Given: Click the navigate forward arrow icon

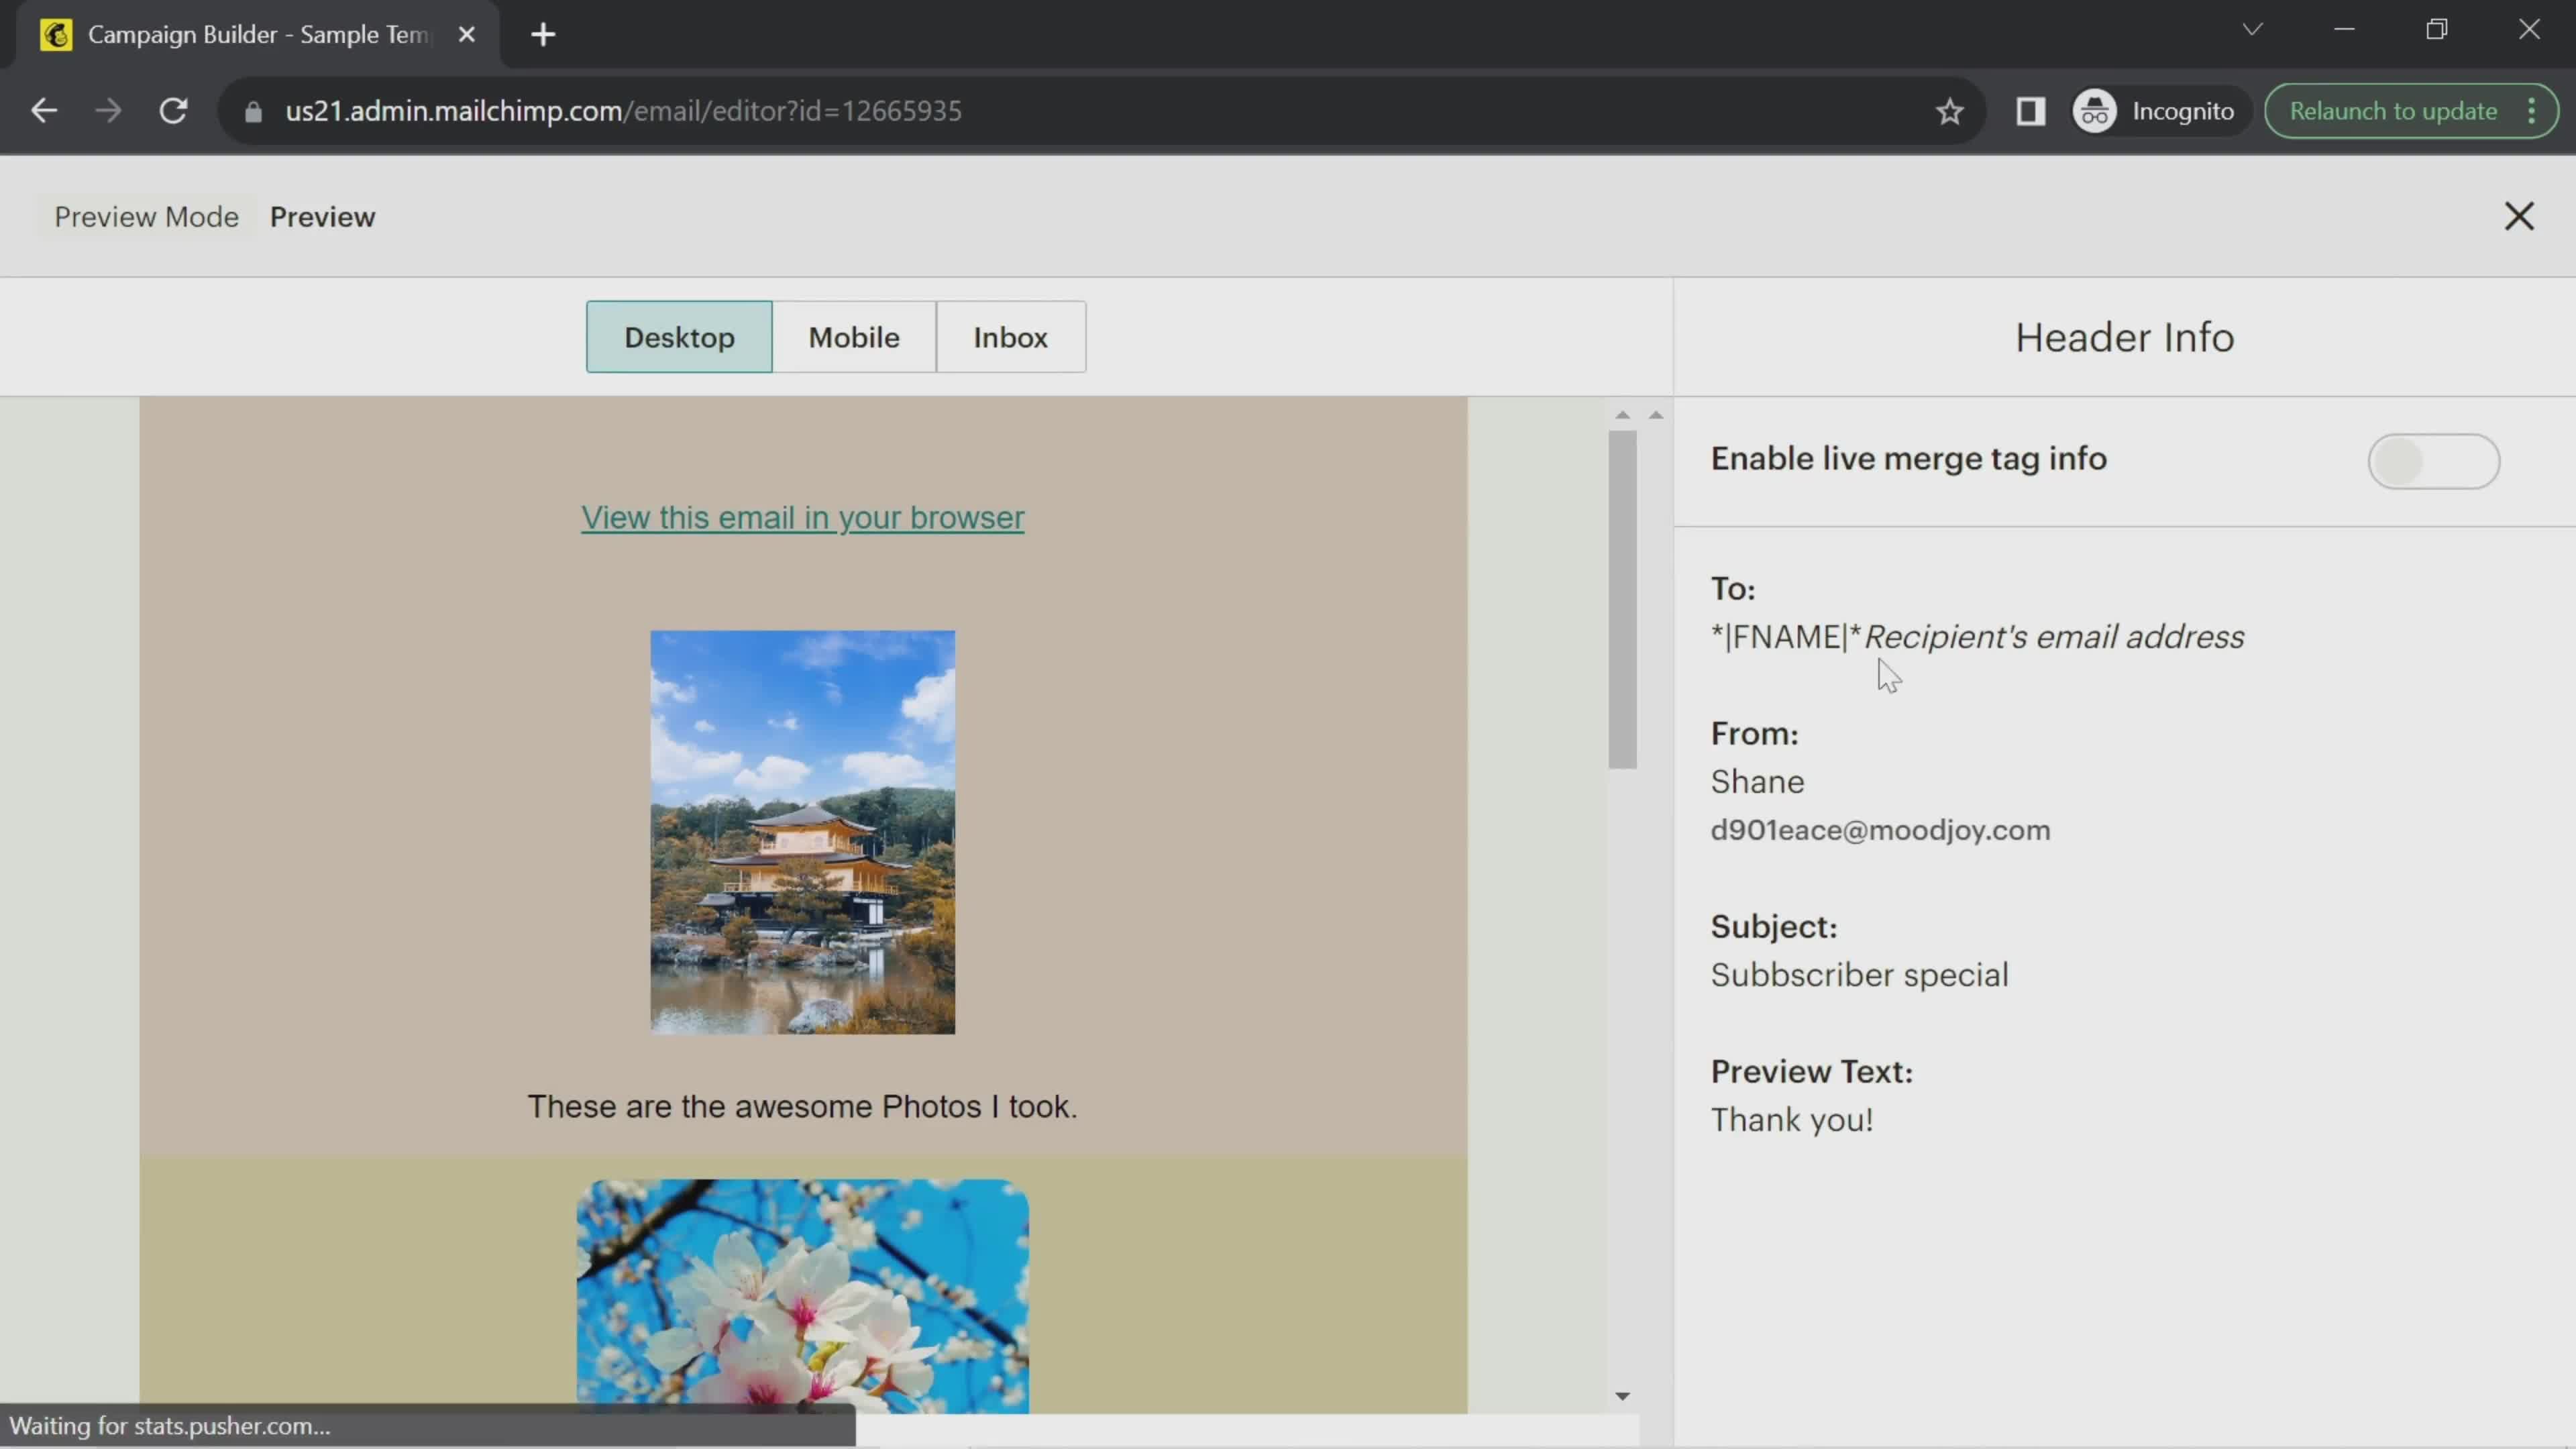Looking at the screenshot, I should coord(108,110).
